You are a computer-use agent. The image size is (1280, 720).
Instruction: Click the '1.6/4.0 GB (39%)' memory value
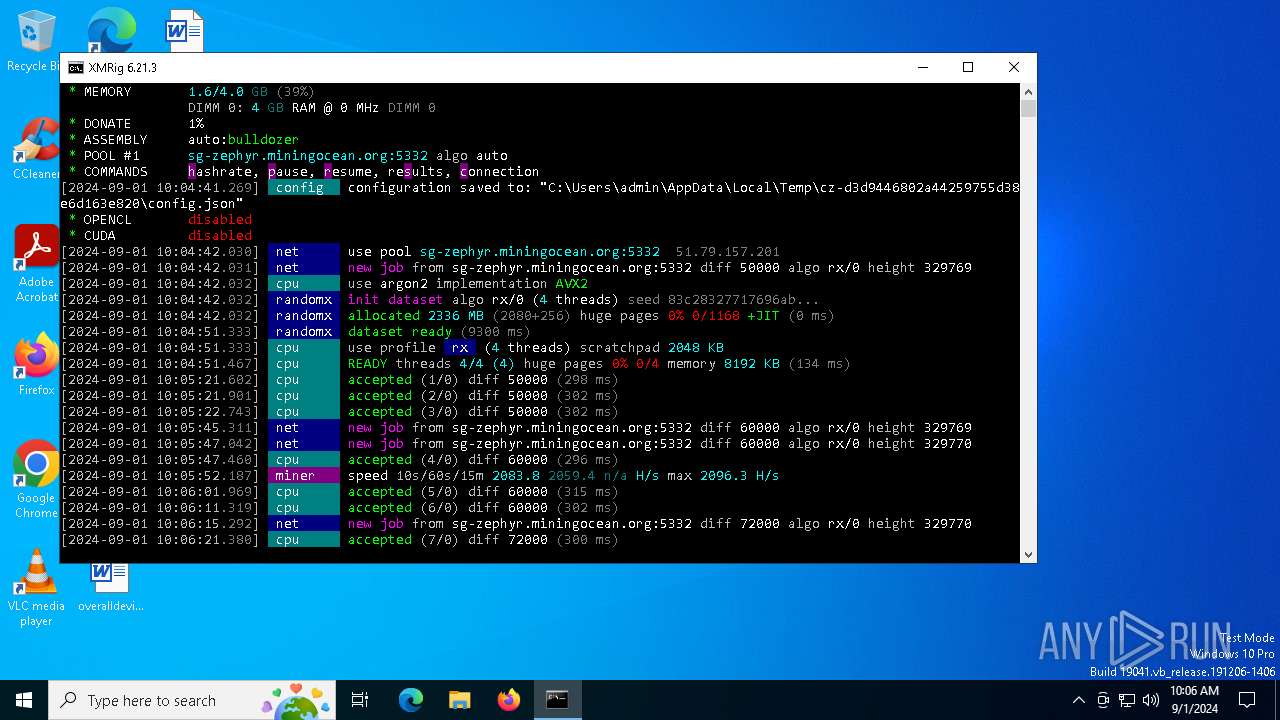pos(251,92)
